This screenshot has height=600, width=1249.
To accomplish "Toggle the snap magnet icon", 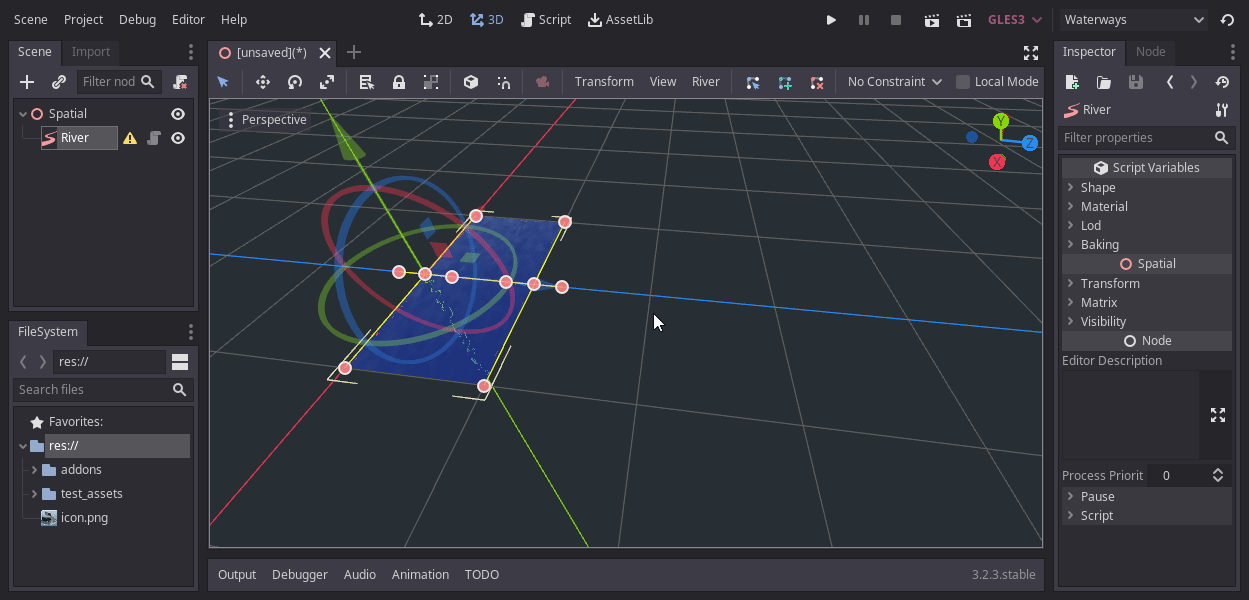I will [503, 82].
